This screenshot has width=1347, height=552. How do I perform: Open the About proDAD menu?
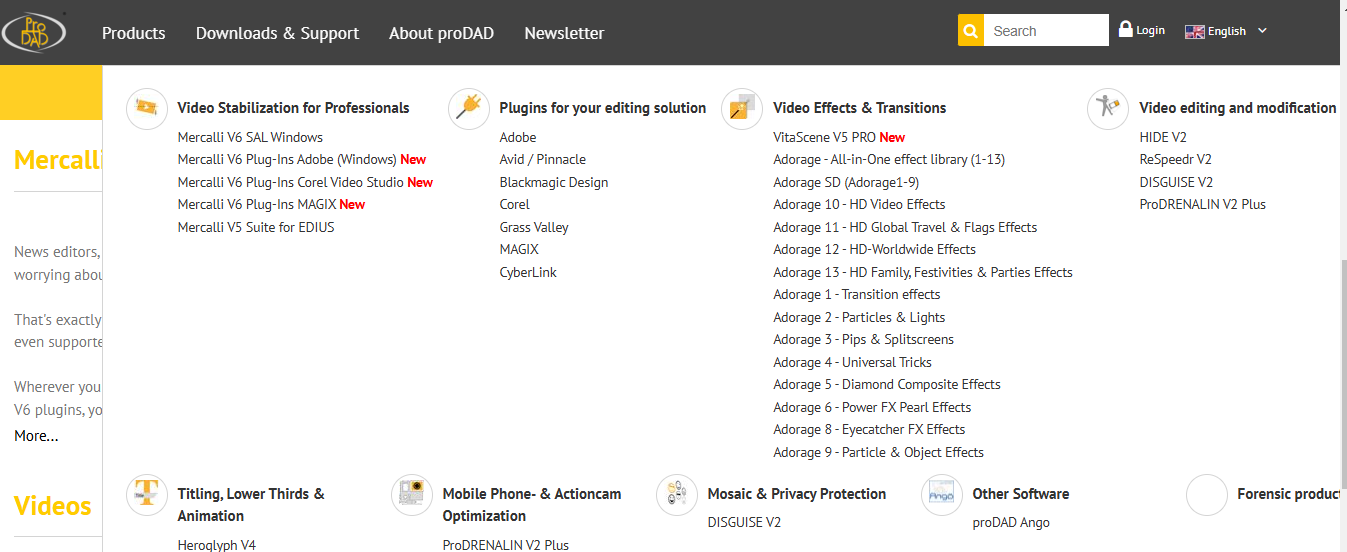pyautogui.click(x=441, y=33)
